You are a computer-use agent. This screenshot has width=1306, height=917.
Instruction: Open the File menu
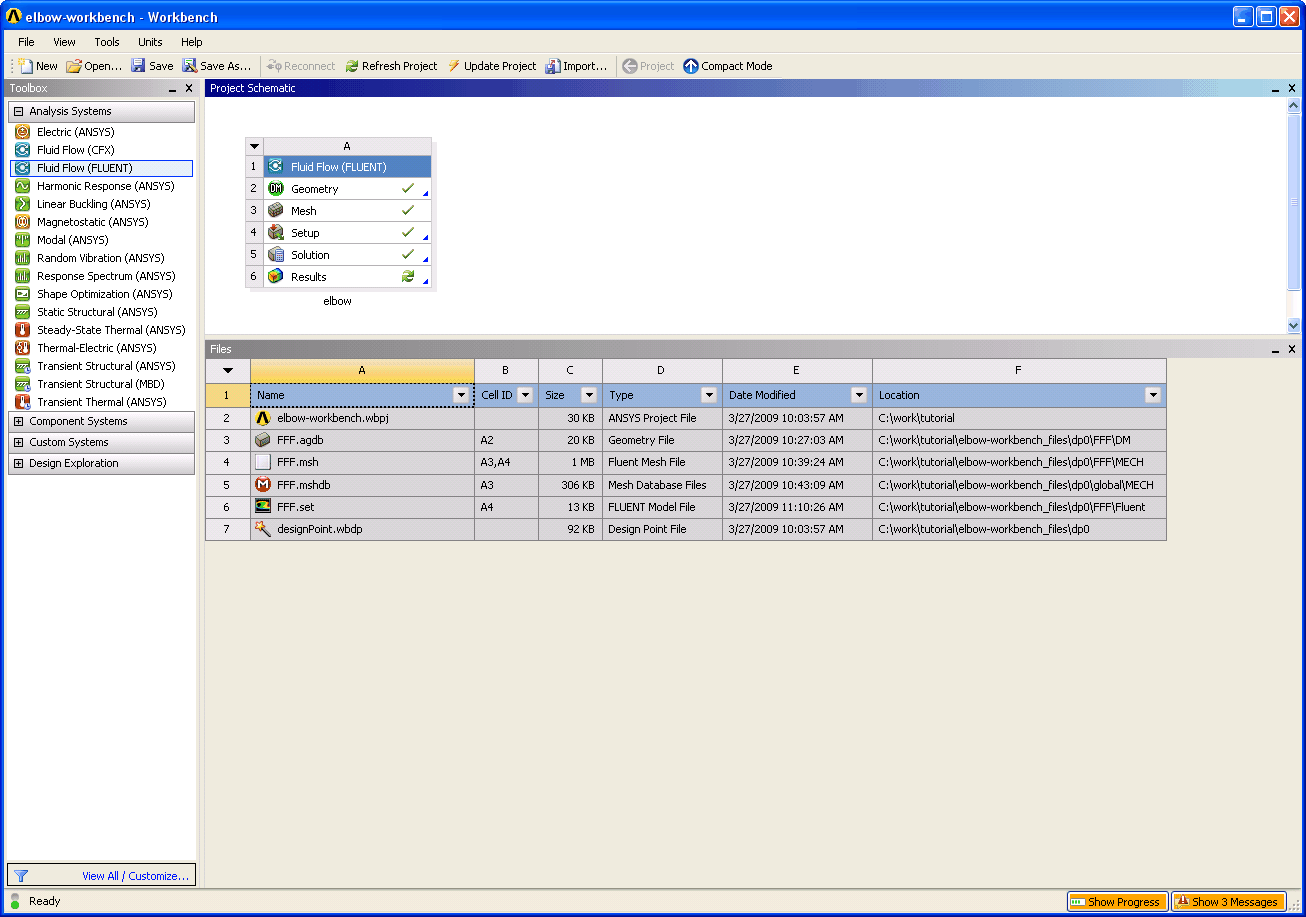coord(26,42)
